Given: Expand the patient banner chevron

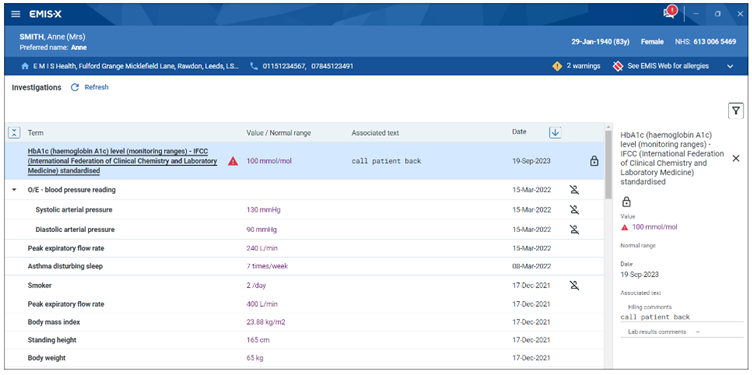Looking at the screenshot, I should coord(730,66).
